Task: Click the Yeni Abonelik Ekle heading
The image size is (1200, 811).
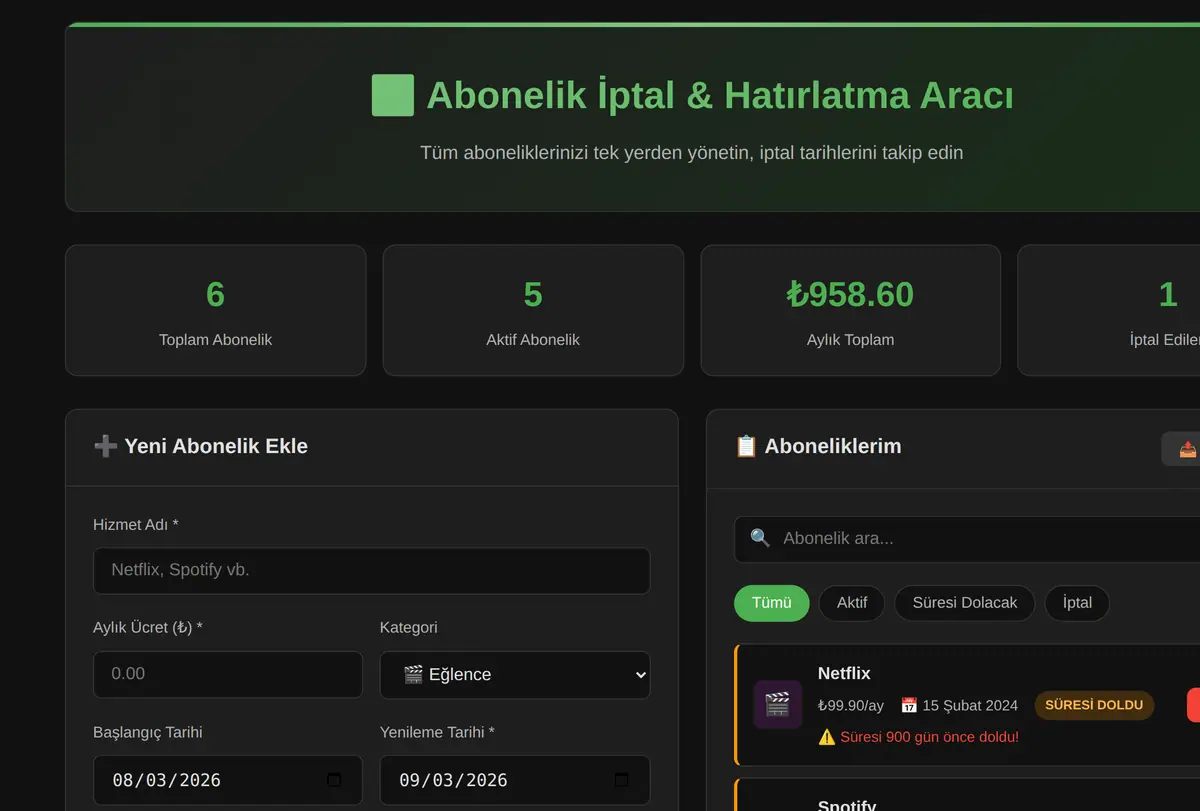Action: click(216, 446)
